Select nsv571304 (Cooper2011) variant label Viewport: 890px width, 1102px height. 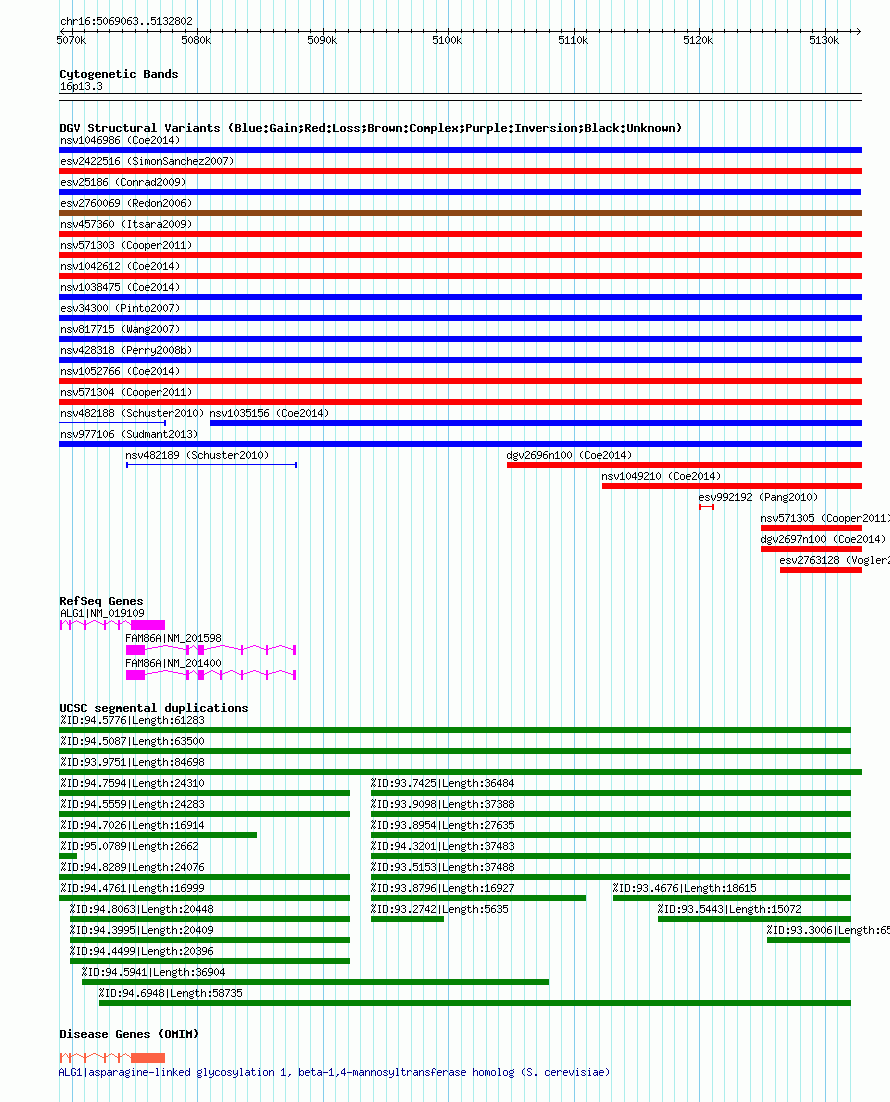pos(126,393)
